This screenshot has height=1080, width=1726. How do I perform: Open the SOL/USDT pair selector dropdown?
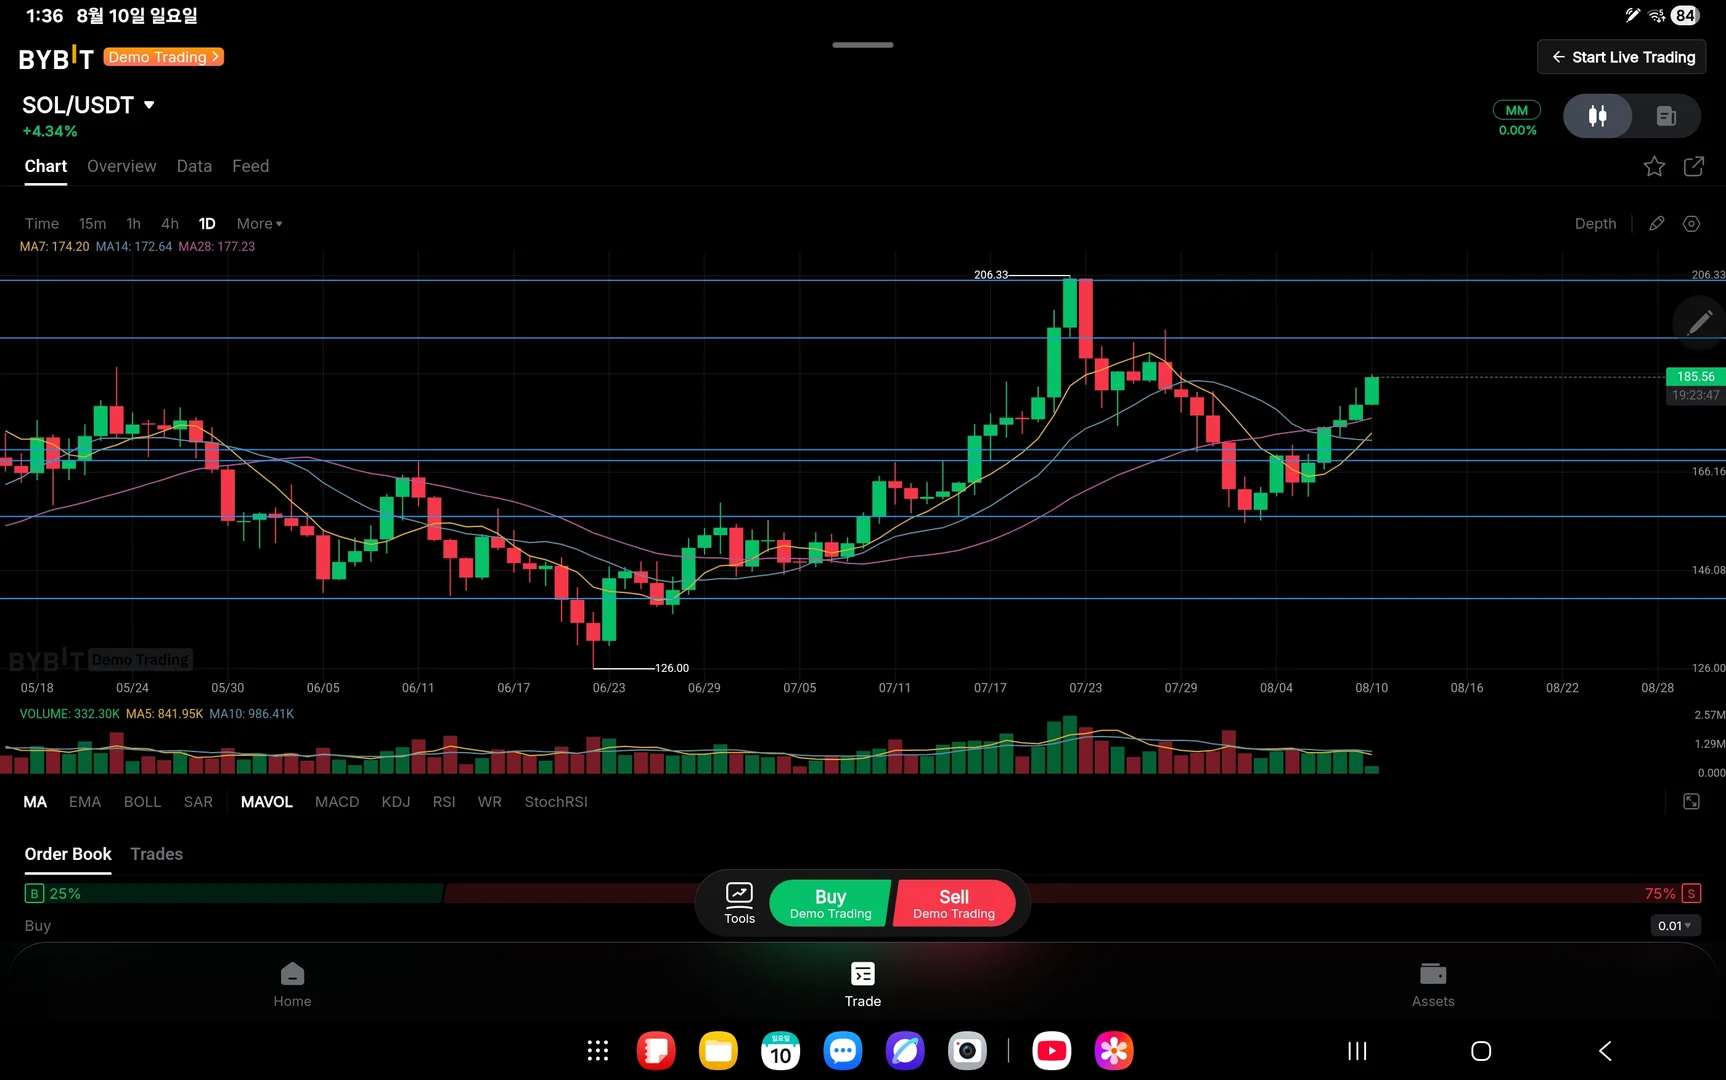(88, 105)
